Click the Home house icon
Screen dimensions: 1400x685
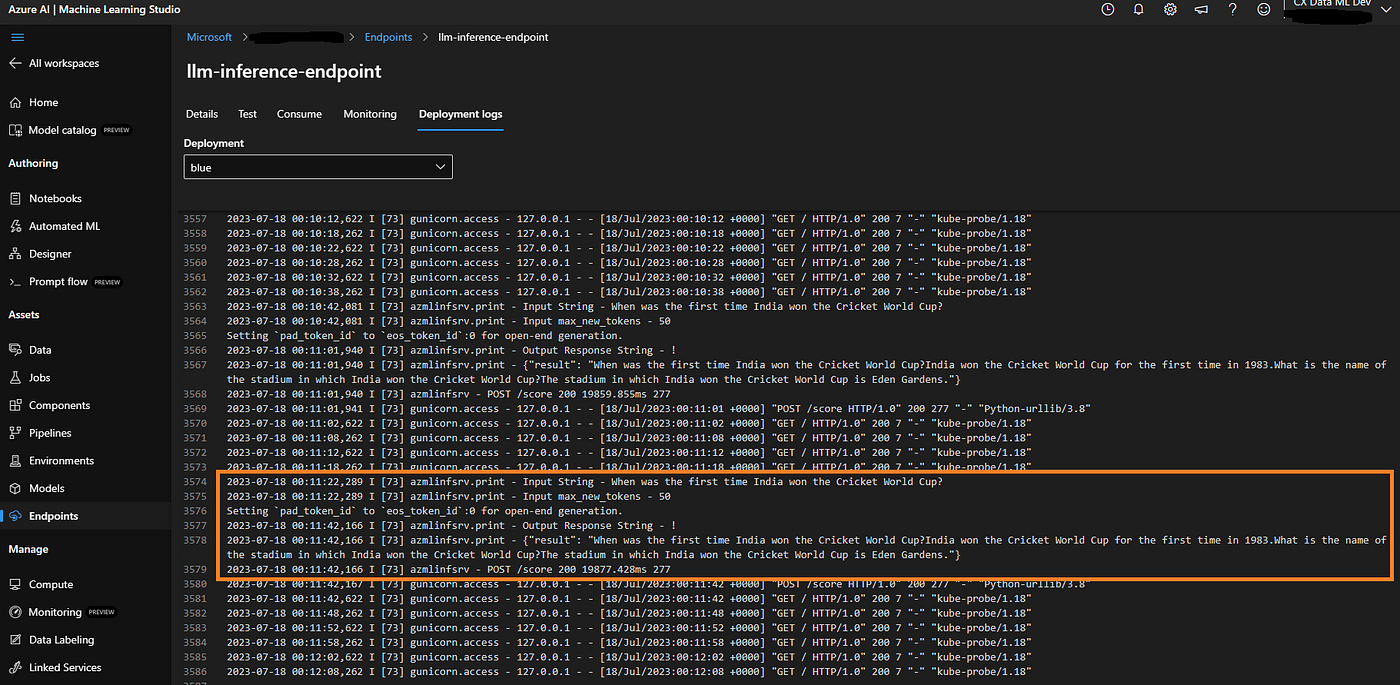pos(15,102)
